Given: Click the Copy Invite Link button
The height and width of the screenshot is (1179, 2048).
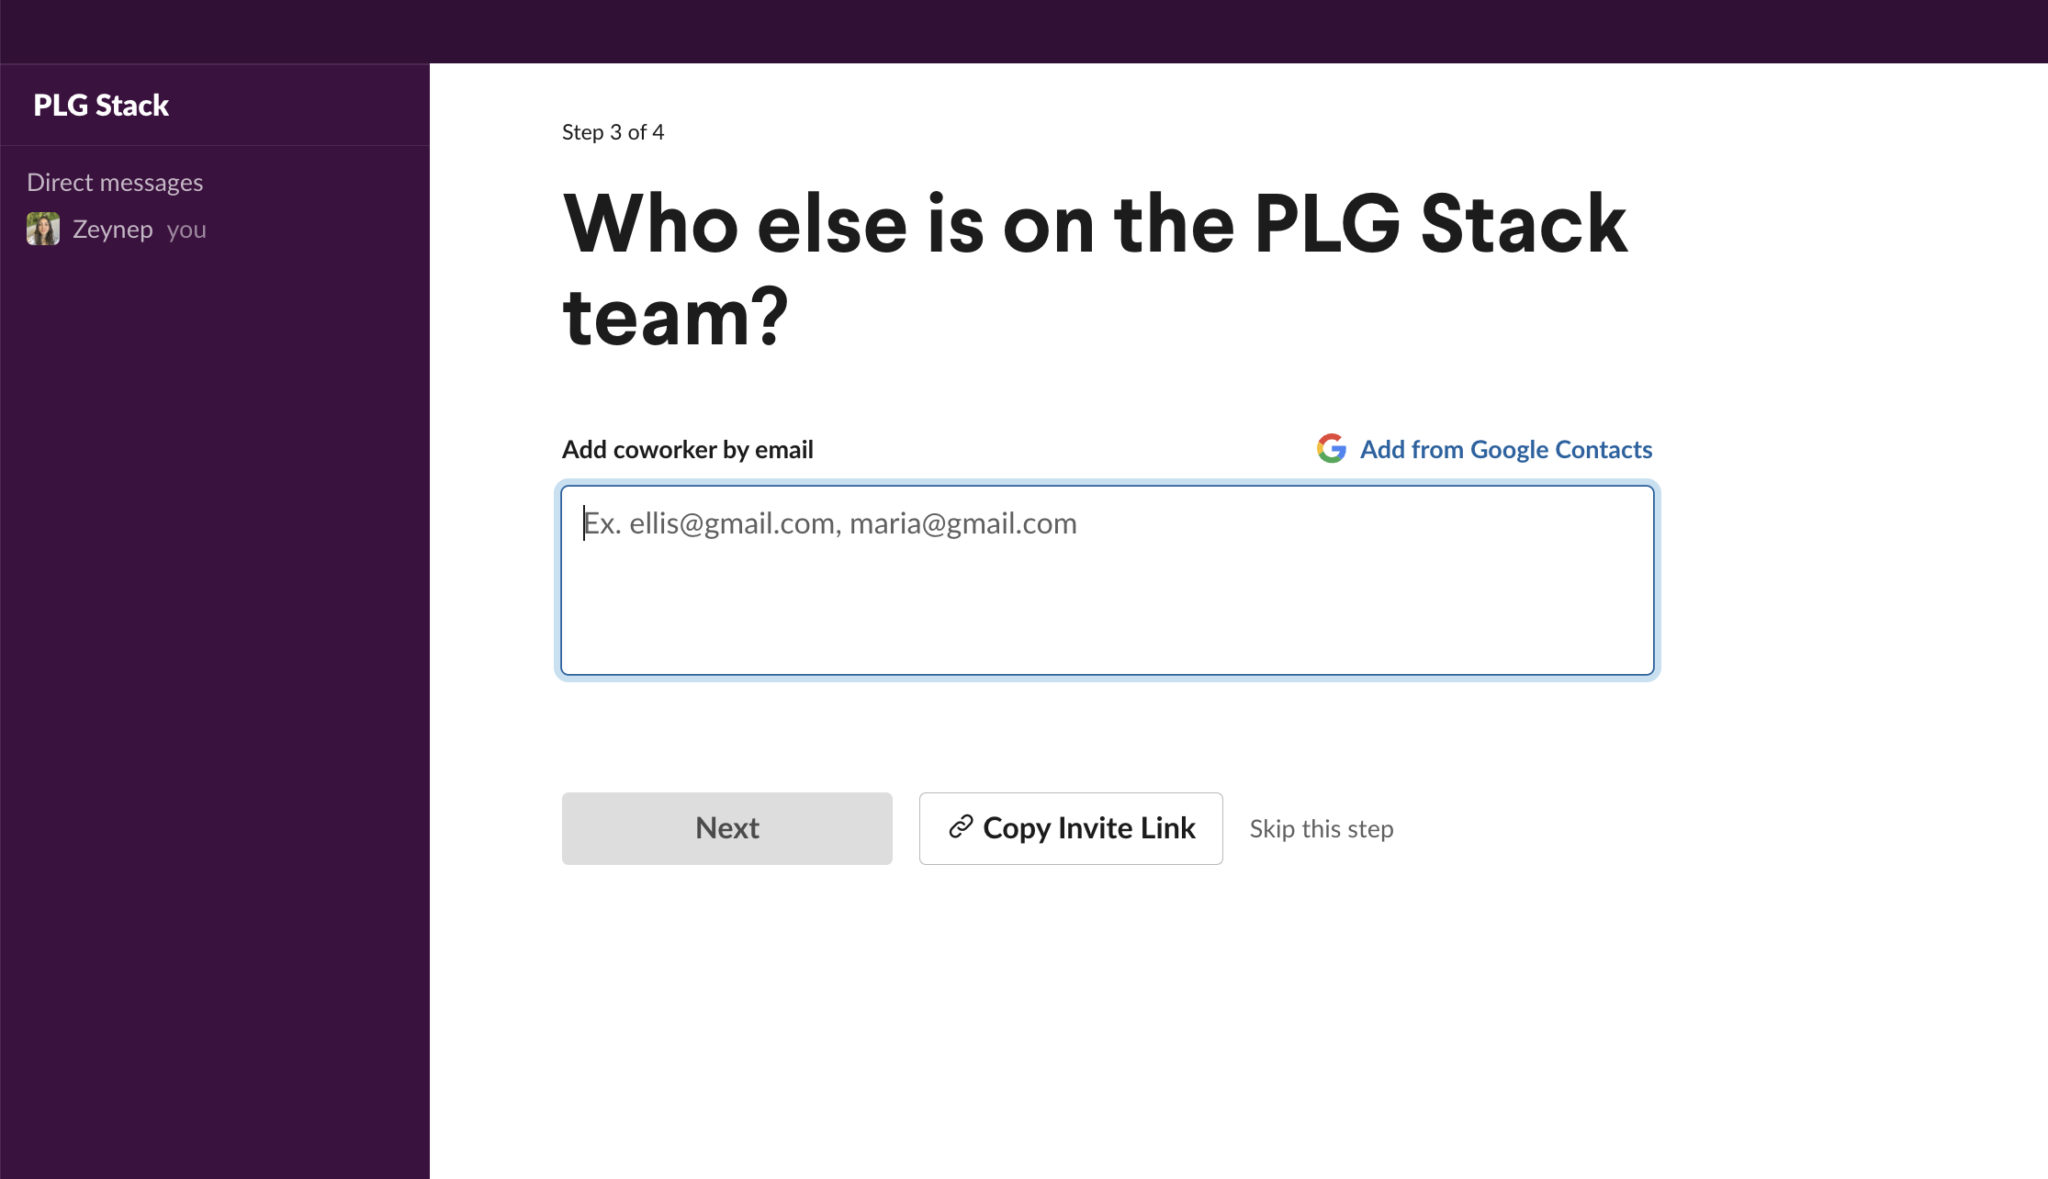Looking at the screenshot, I should pos(1070,828).
